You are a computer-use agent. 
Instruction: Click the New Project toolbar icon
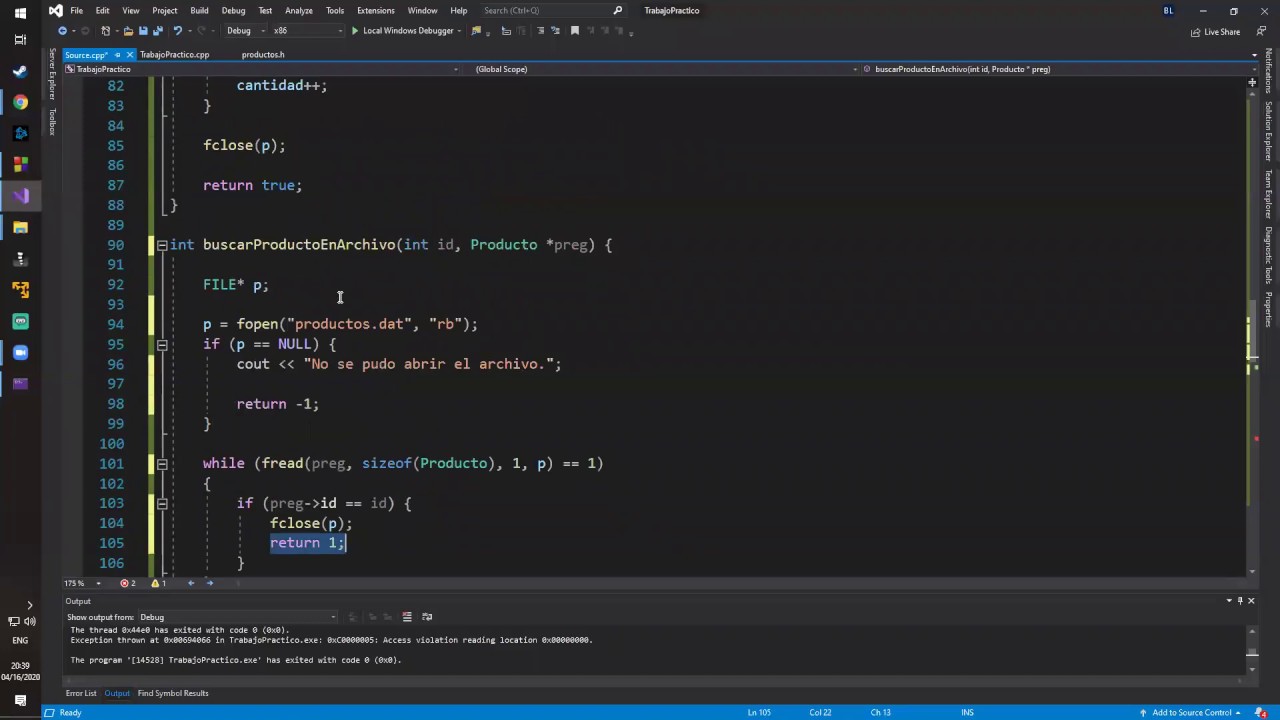(x=105, y=31)
